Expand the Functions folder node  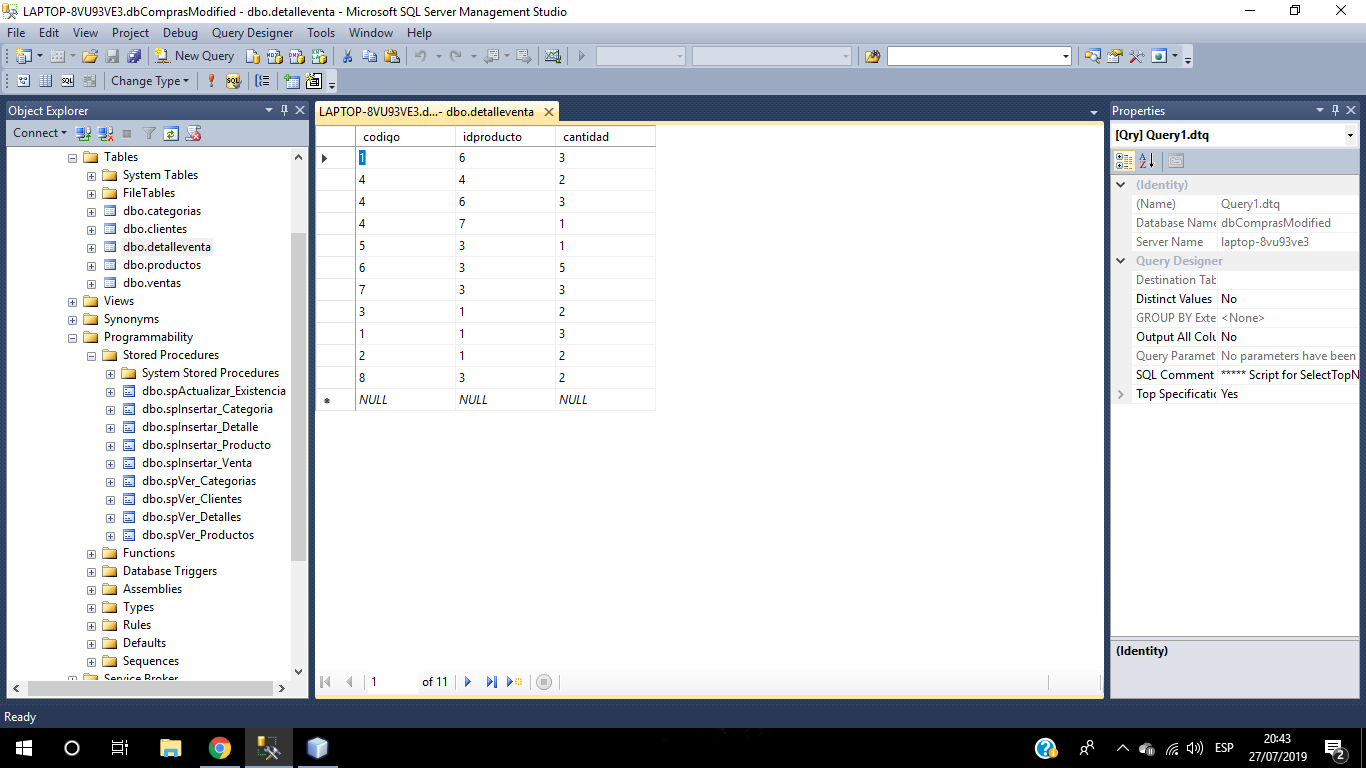(91, 553)
